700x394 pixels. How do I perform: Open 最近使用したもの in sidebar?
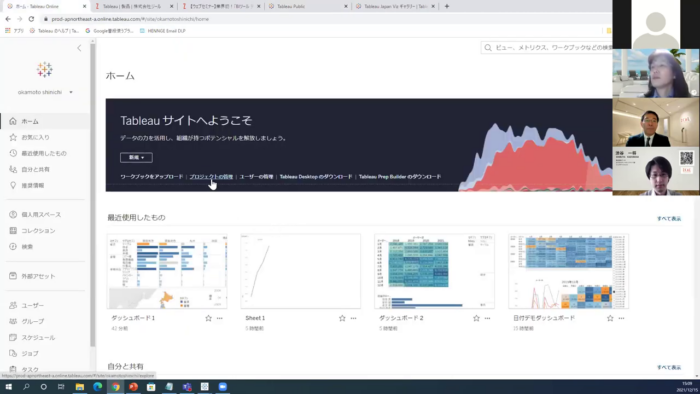pos(45,153)
